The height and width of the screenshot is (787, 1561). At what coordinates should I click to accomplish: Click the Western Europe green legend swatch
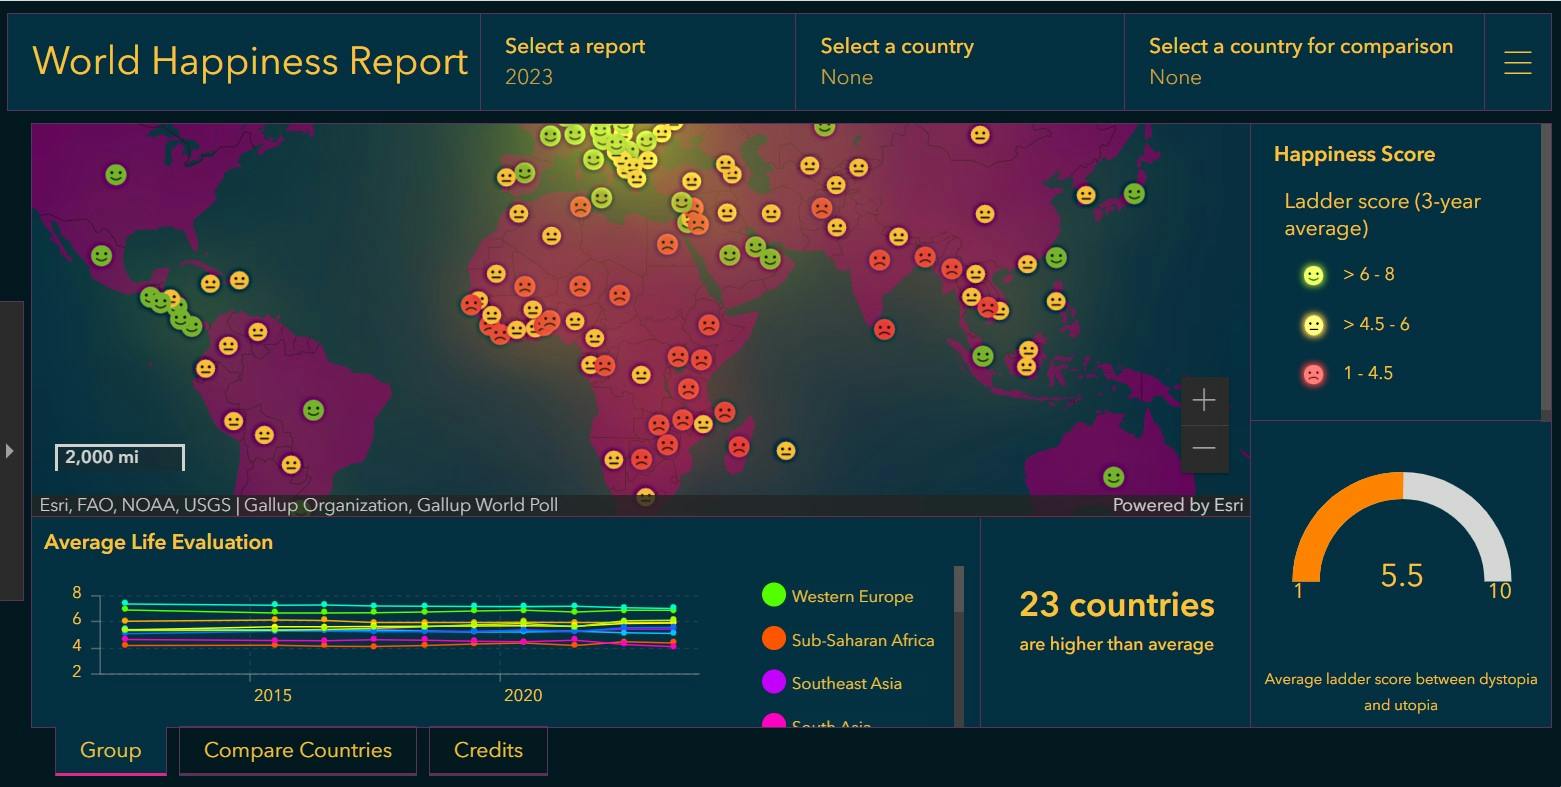click(x=774, y=595)
